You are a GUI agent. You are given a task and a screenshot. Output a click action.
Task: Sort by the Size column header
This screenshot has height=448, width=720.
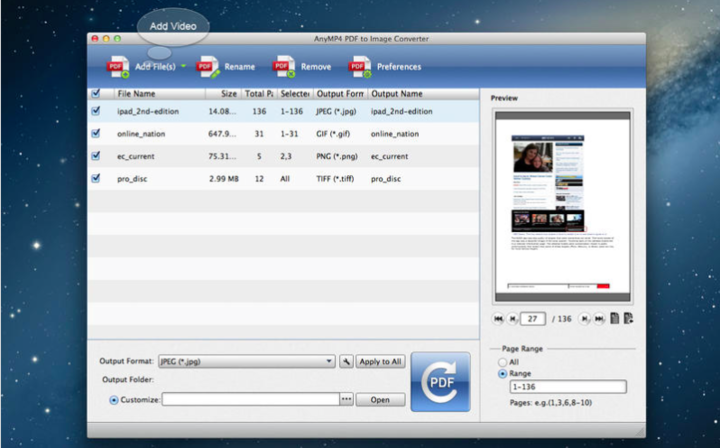coord(223,94)
